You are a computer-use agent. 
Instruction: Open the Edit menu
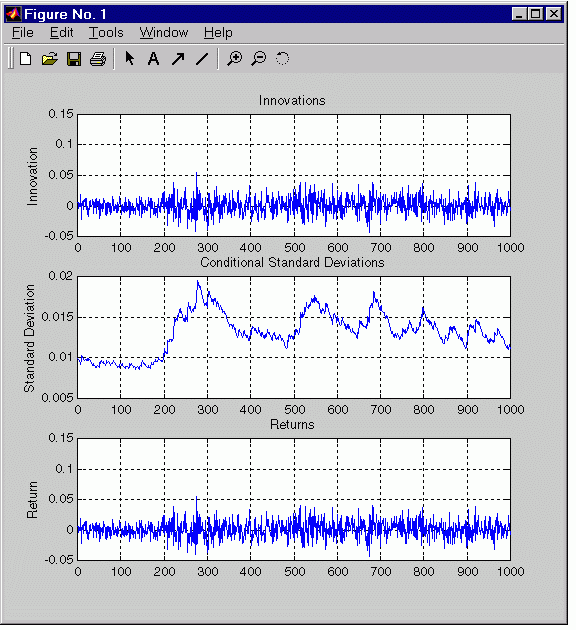(x=61, y=32)
